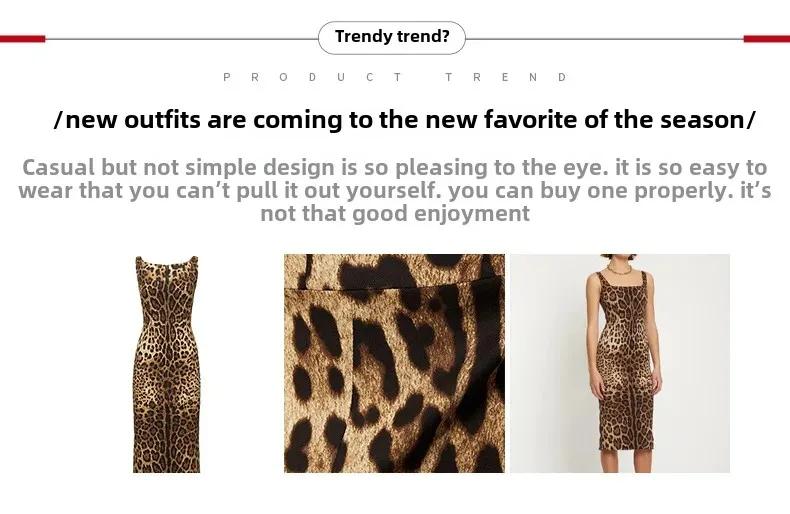Screen dimensions: 790x514
Task: Click the "Casual but not simple design" sentence
Action: (395, 167)
